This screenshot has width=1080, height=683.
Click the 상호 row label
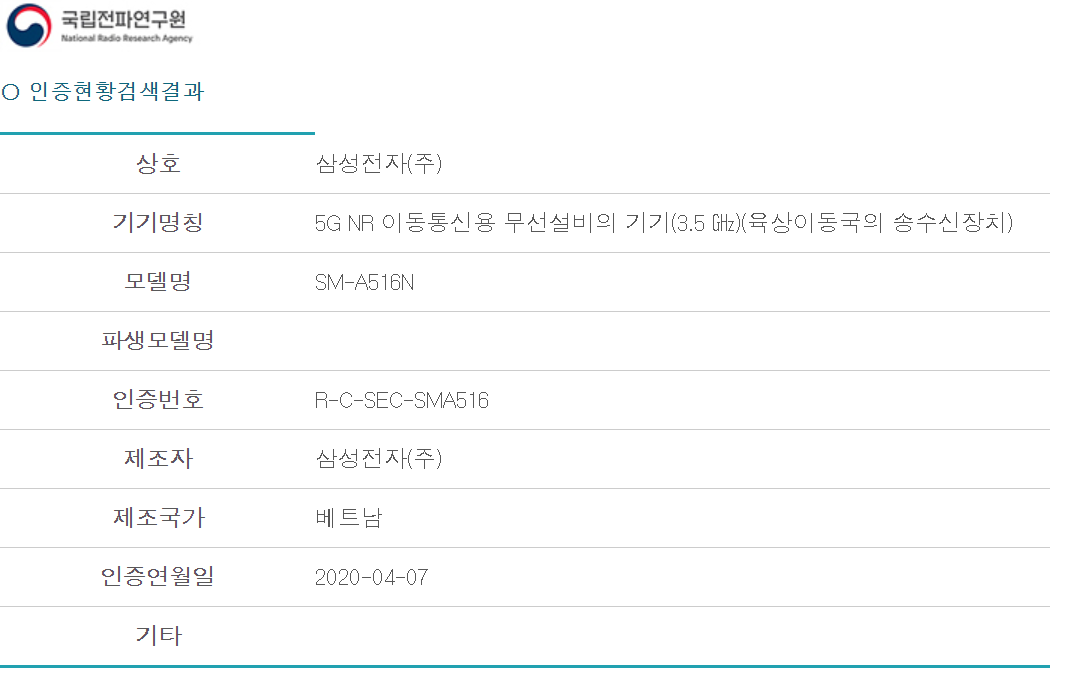pyautogui.click(x=158, y=164)
